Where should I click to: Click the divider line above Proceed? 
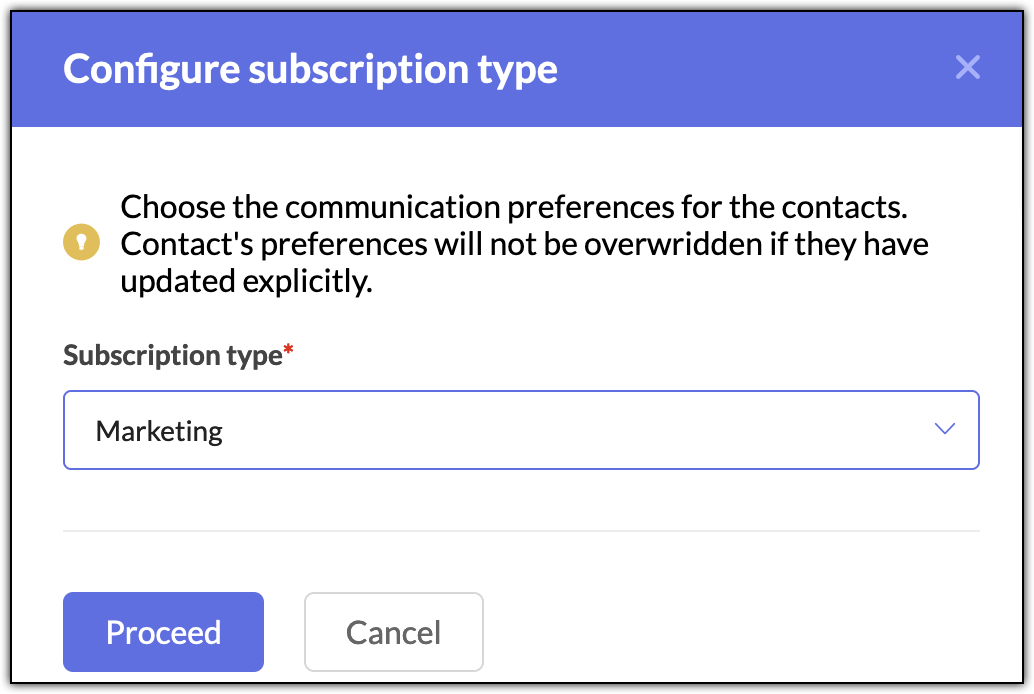[x=520, y=531]
